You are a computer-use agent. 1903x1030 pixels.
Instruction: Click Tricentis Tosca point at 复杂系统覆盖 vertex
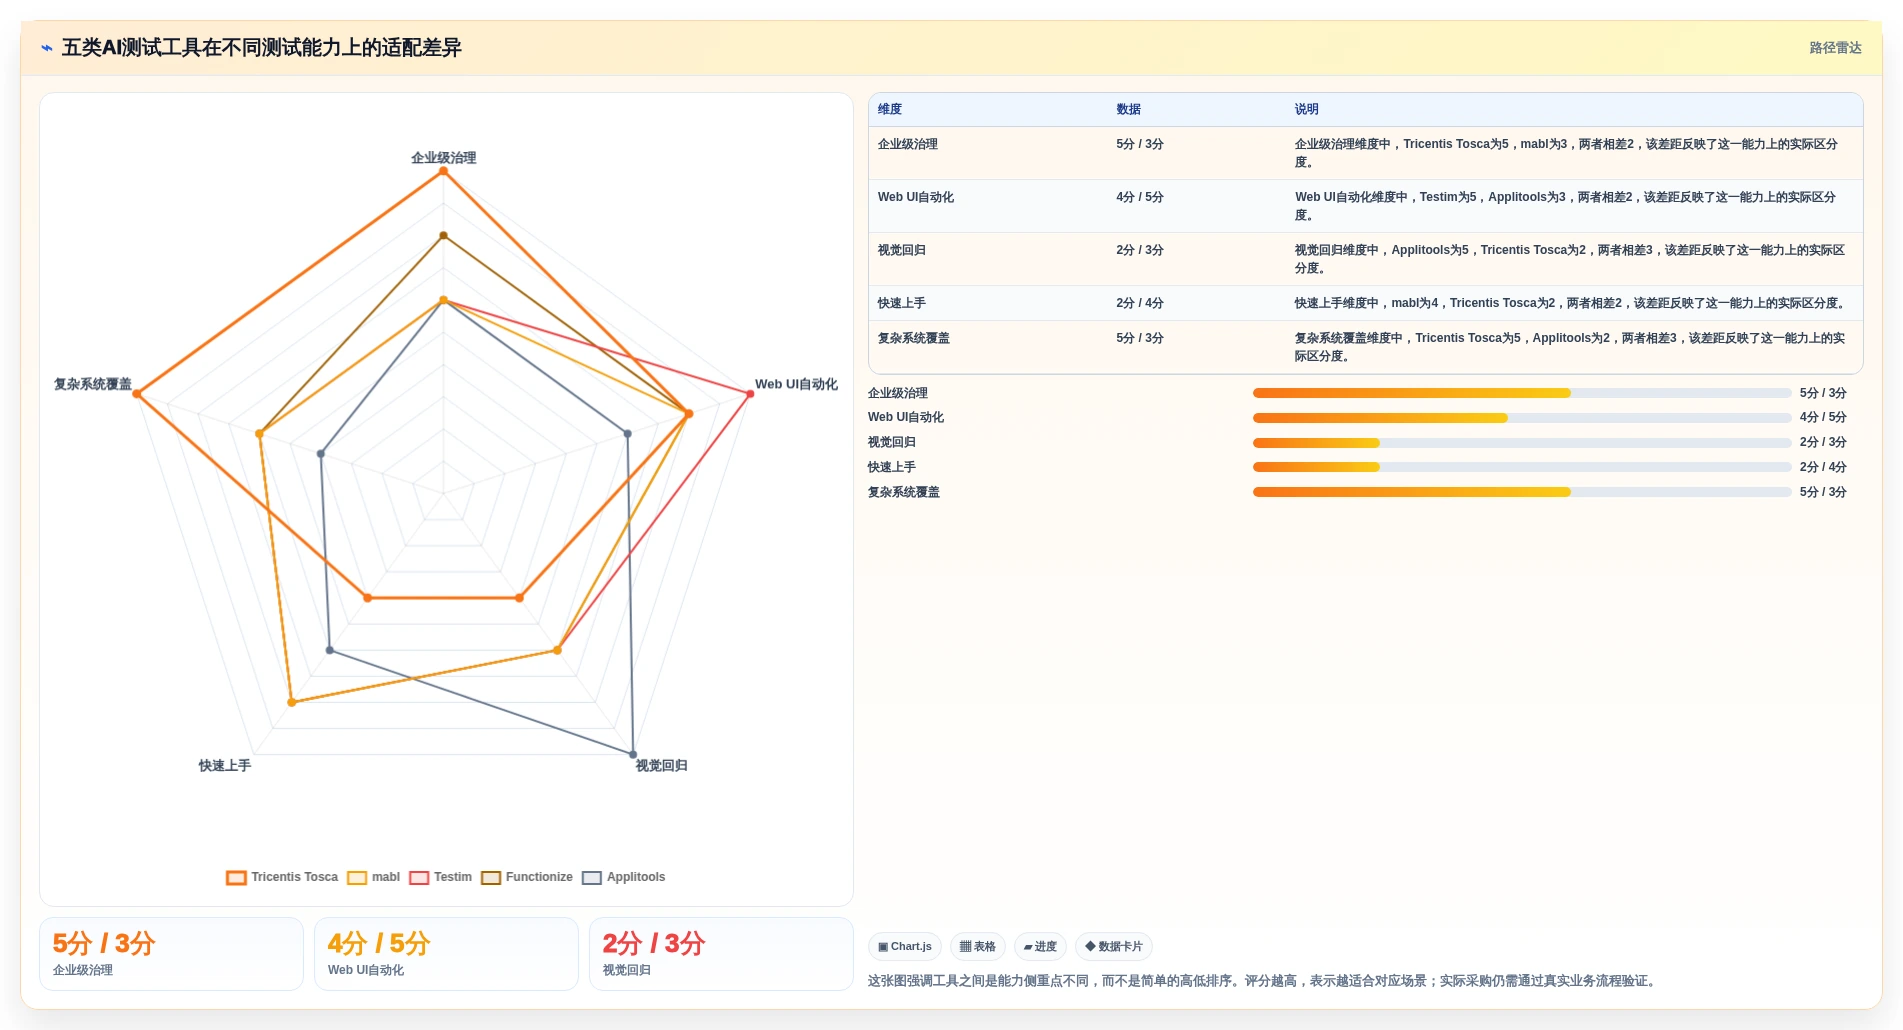click(x=137, y=394)
